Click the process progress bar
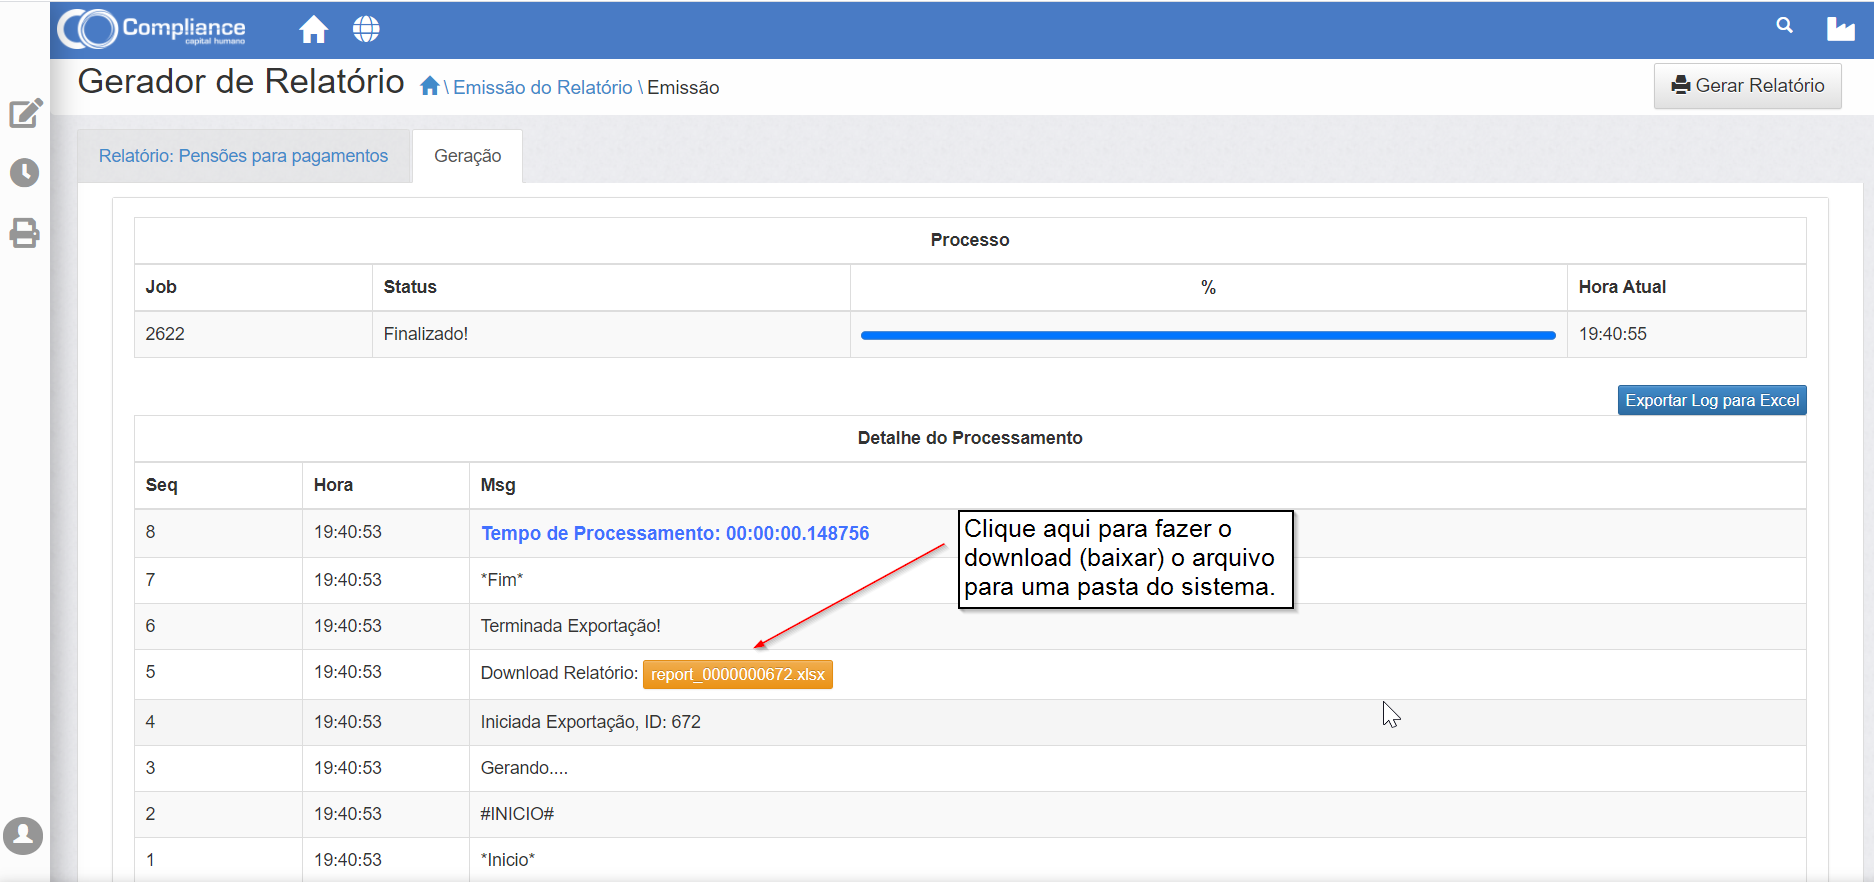Image resolution: width=1874 pixels, height=882 pixels. pos(1208,335)
